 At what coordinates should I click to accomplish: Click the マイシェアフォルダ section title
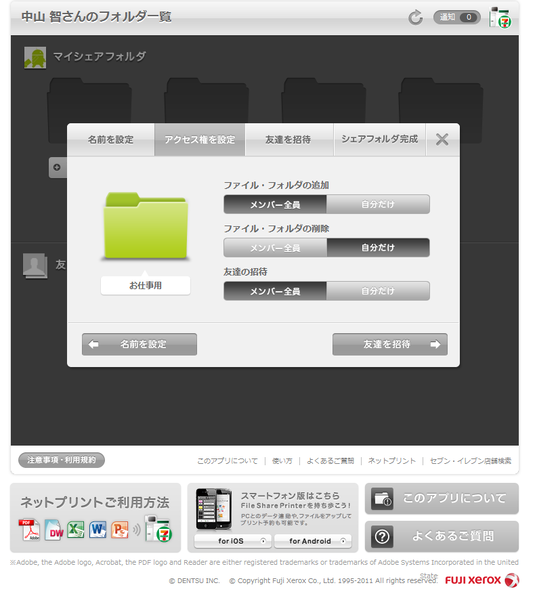click(x=100, y=58)
